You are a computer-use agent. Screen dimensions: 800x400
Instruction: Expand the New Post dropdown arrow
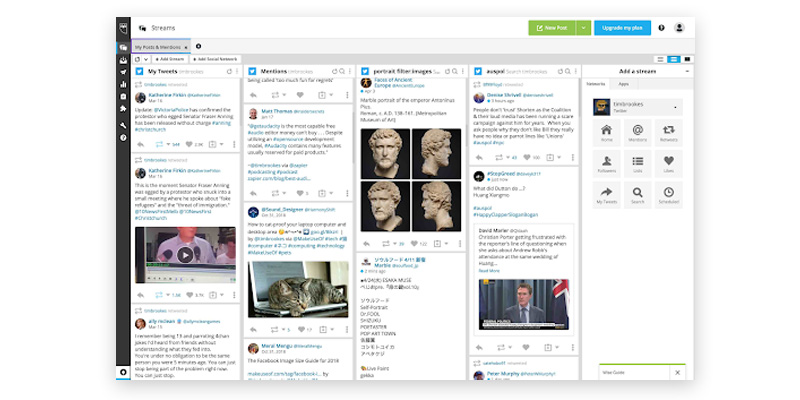click(x=582, y=28)
